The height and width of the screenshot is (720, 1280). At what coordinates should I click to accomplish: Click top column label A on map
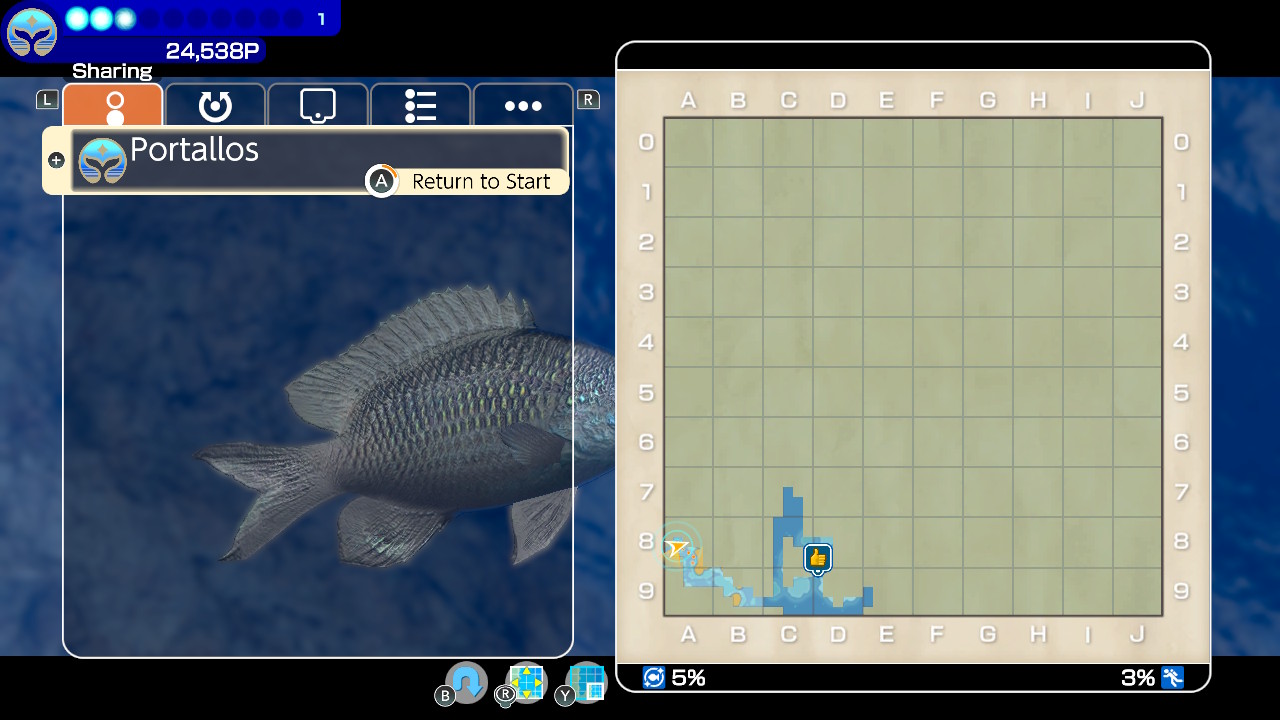688,100
